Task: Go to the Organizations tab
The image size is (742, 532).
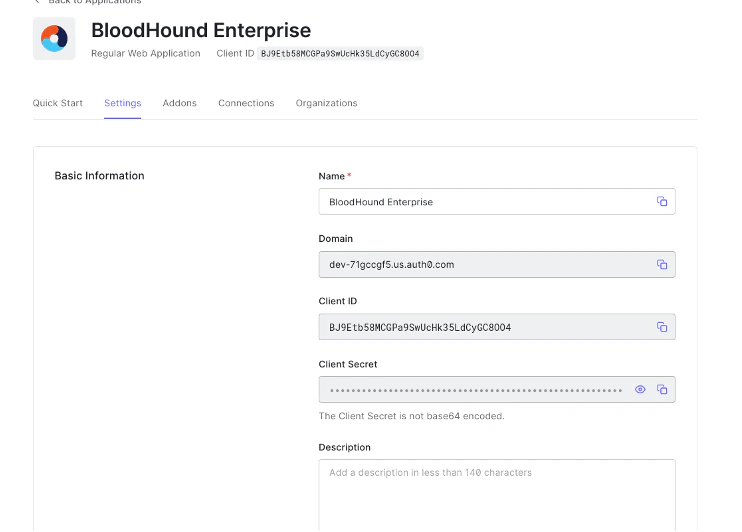Action: pos(326,103)
